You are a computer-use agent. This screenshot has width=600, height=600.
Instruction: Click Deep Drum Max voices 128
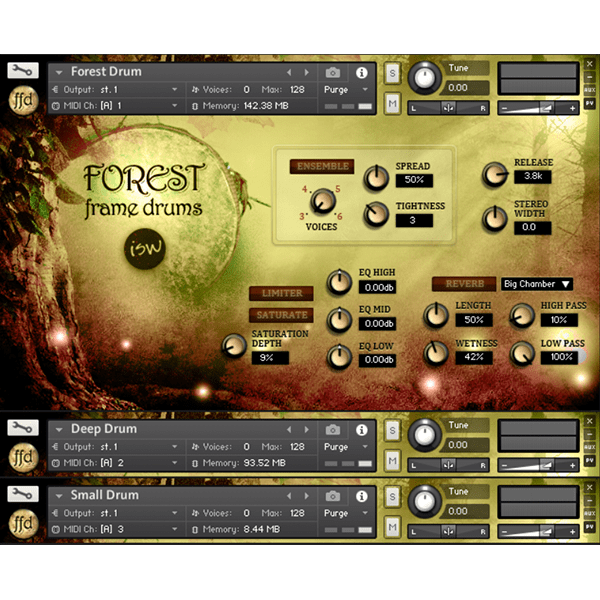click(x=297, y=447)
